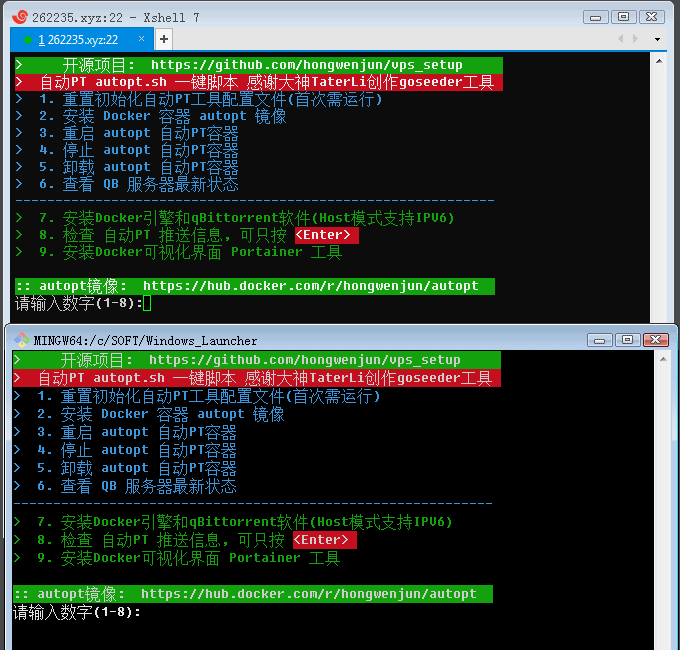
Task: Click the MINGW64 prompt line 请输入数字(1-8):
Action: pyautogui.click(x=77, y=612)
